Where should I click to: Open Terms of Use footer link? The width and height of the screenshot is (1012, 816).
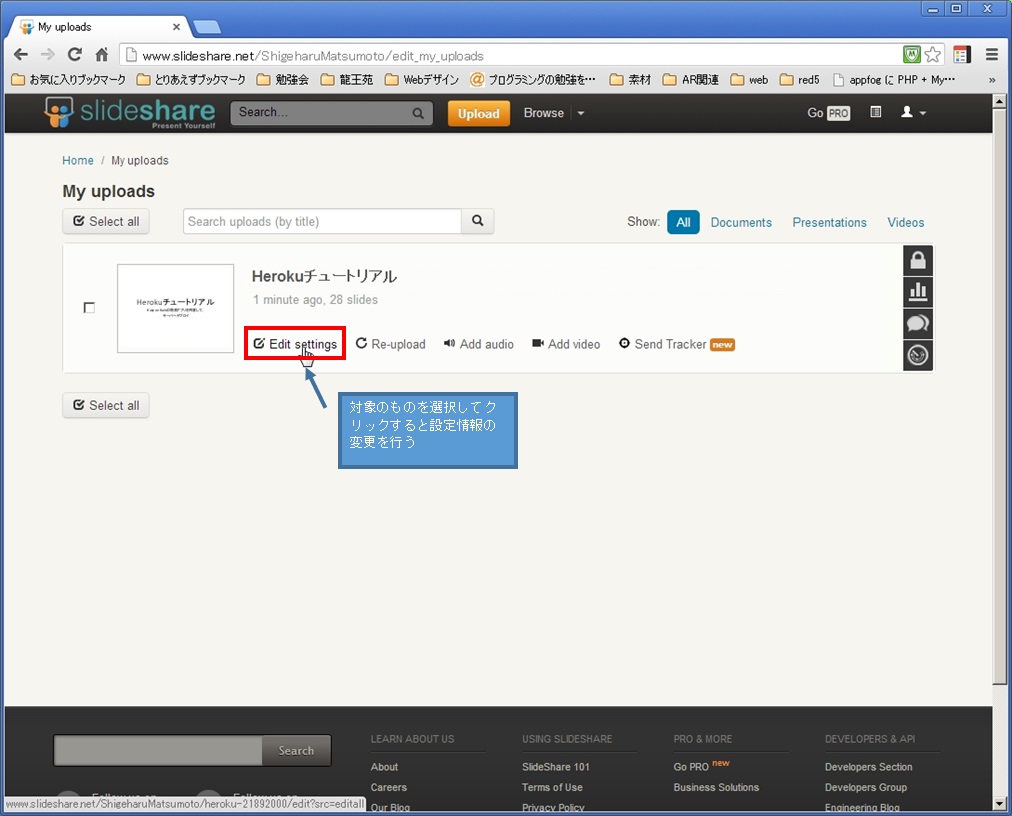point(552,787)
